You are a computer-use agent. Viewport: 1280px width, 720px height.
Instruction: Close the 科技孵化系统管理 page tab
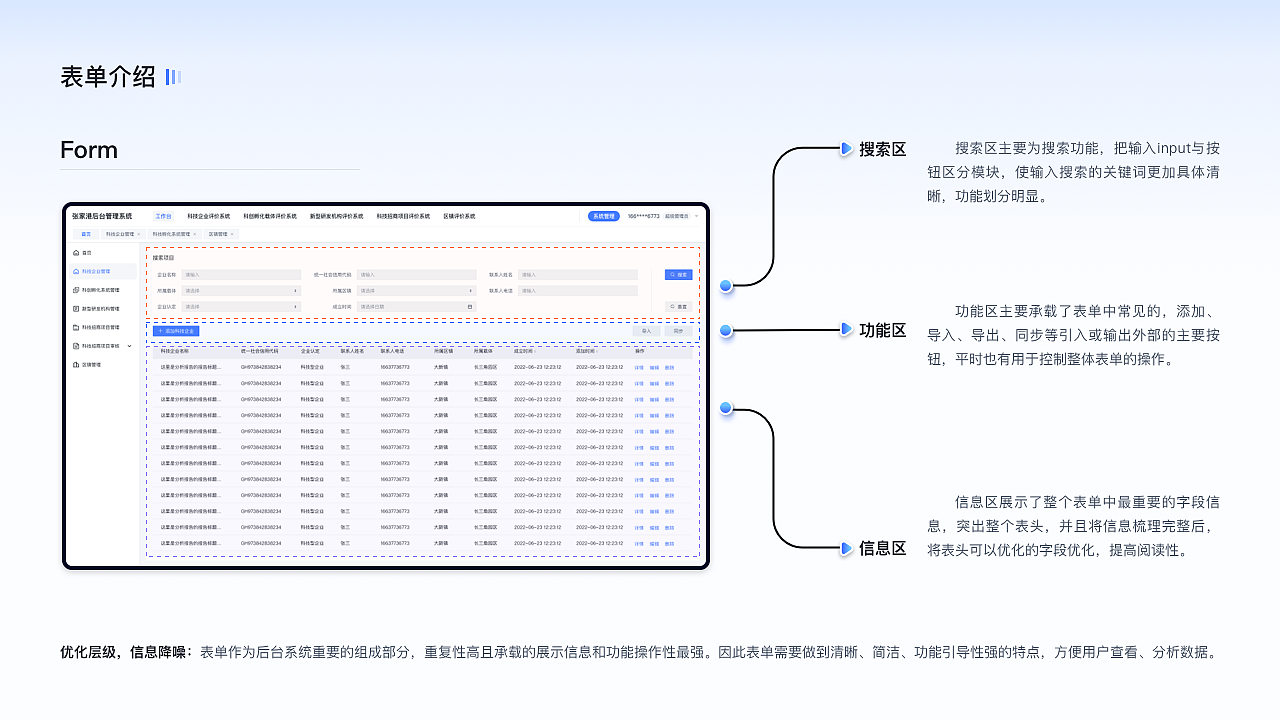(195, 234)
